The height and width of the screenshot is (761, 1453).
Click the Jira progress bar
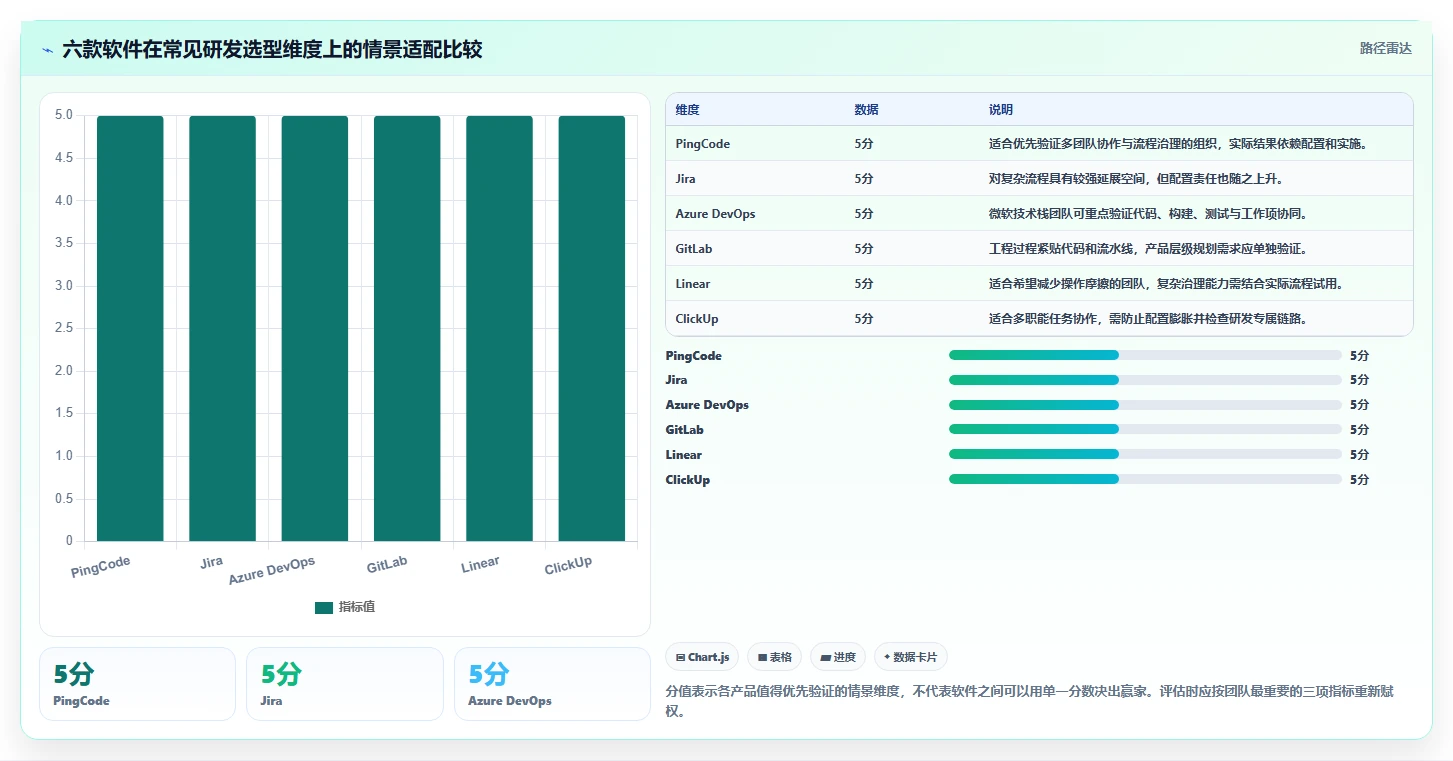[x=1145, y=380]
